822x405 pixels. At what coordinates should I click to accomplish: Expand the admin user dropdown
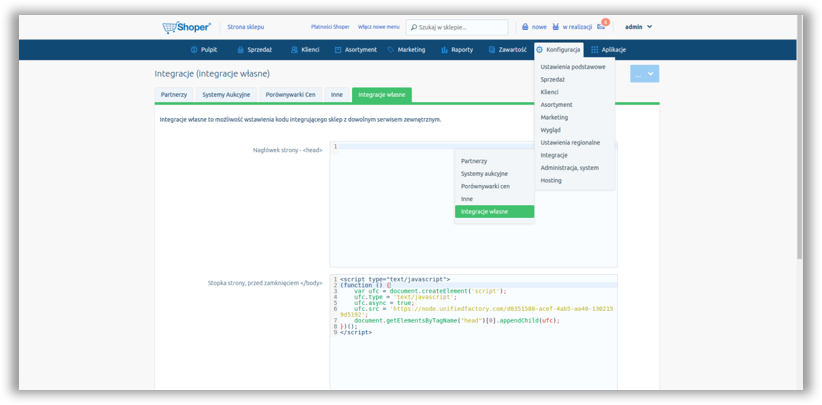639,27
